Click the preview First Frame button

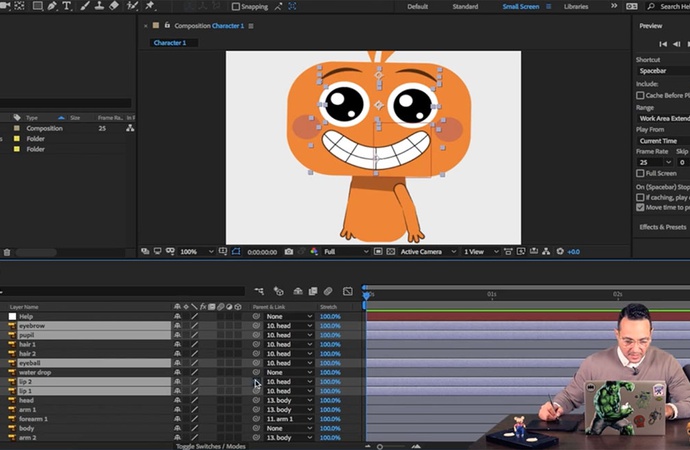[663, 44]
